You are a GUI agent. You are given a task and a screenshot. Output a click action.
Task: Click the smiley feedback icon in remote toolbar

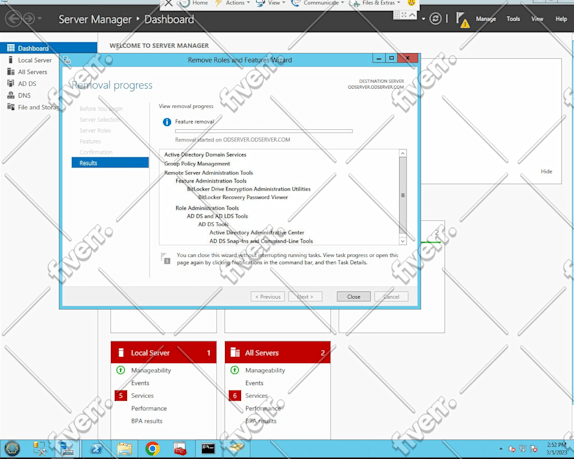(411, 3)
